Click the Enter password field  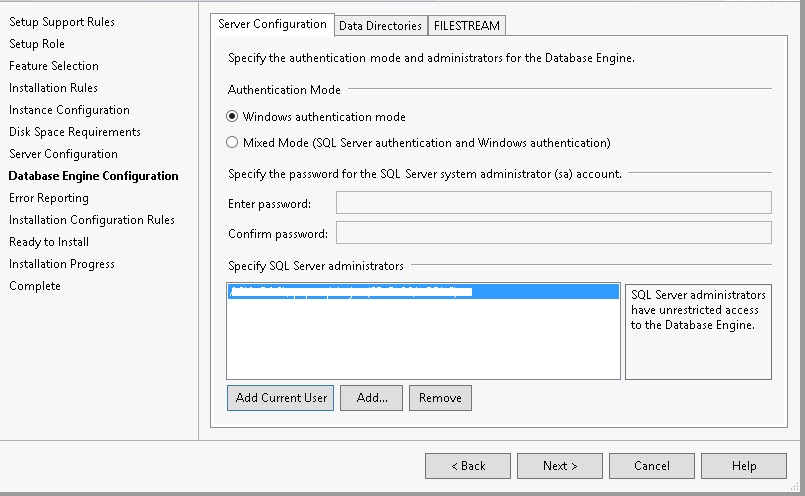553,203
